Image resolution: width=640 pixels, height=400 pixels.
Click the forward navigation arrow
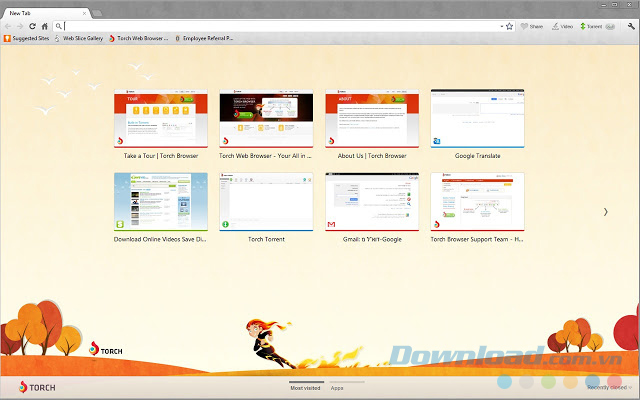click(x=20, y=26)
